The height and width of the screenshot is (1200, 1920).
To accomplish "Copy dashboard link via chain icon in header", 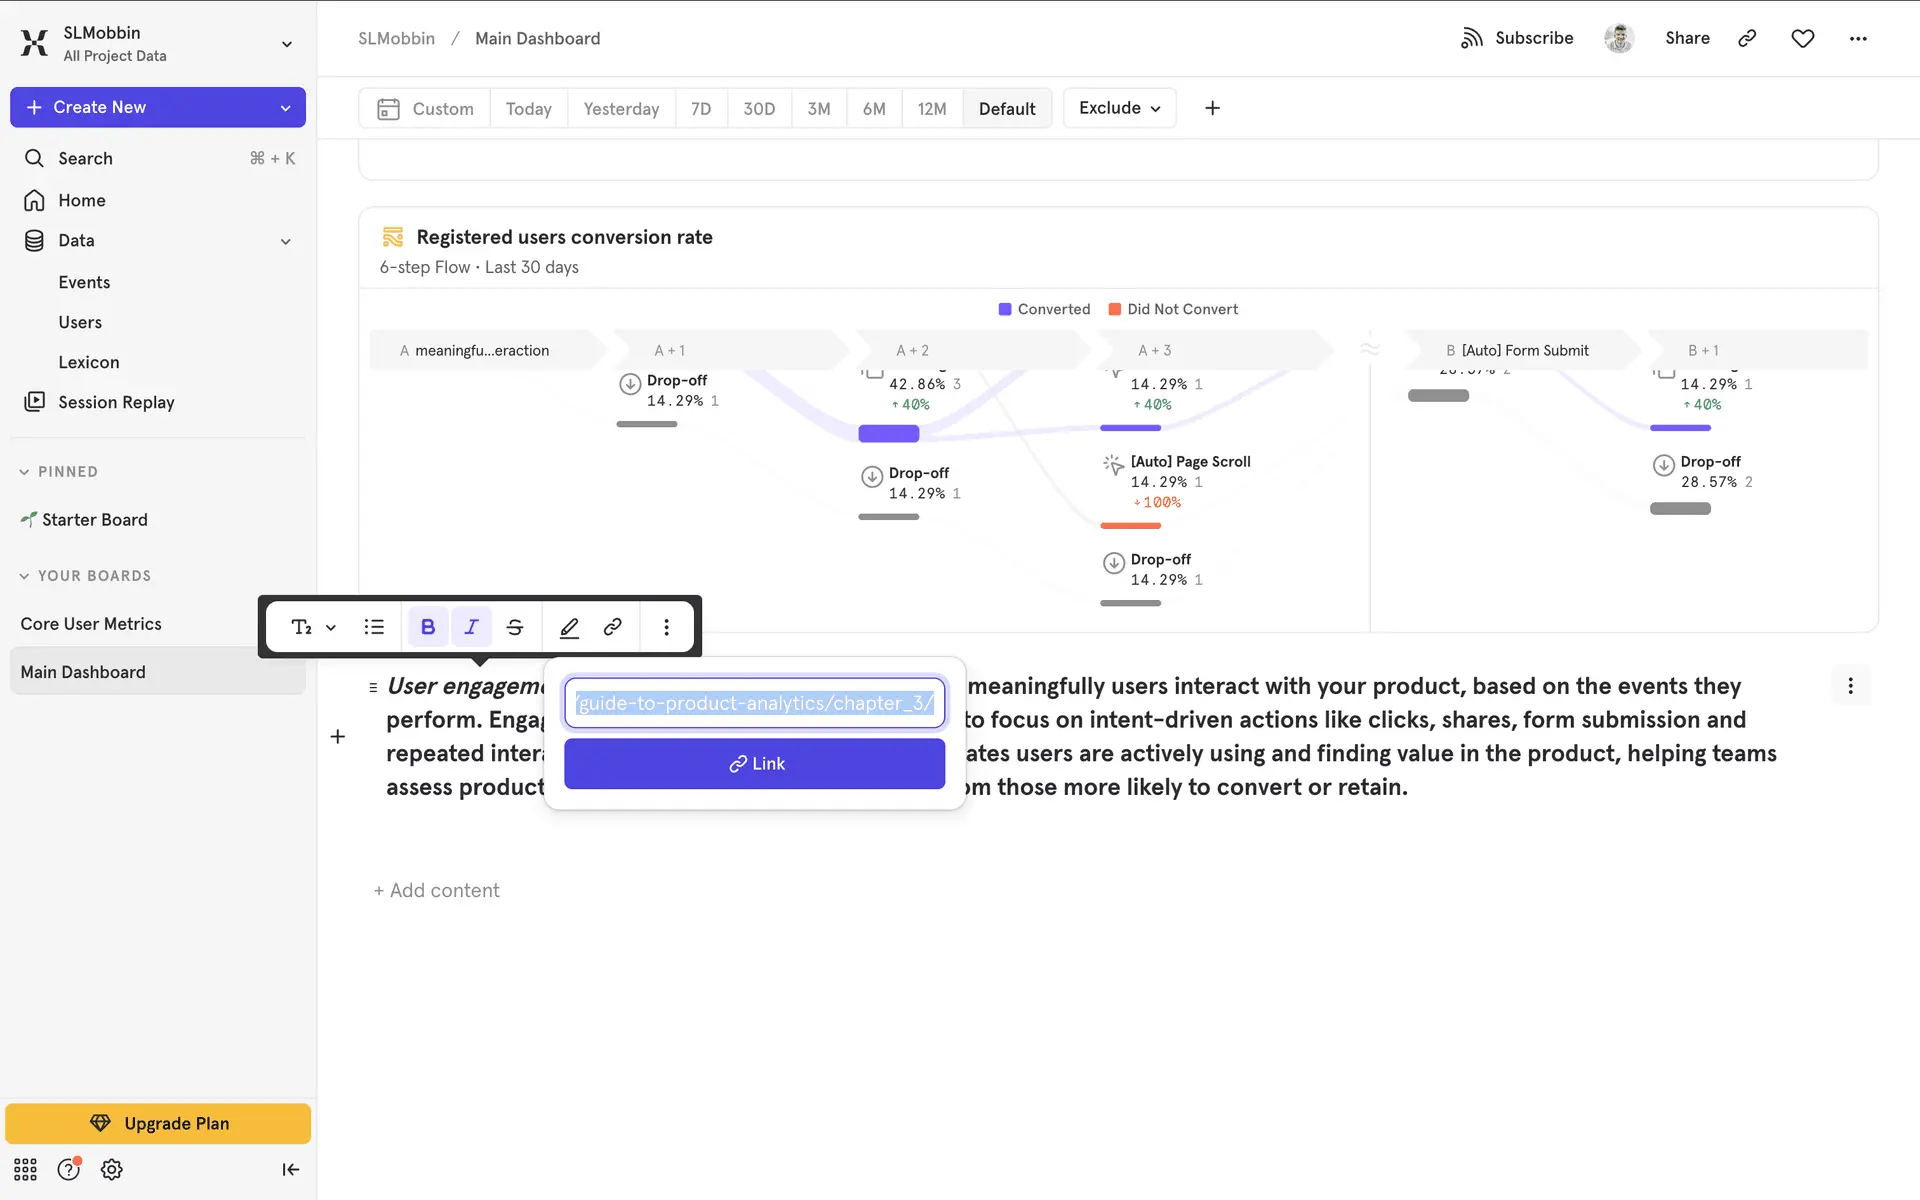I will 1747,38.
